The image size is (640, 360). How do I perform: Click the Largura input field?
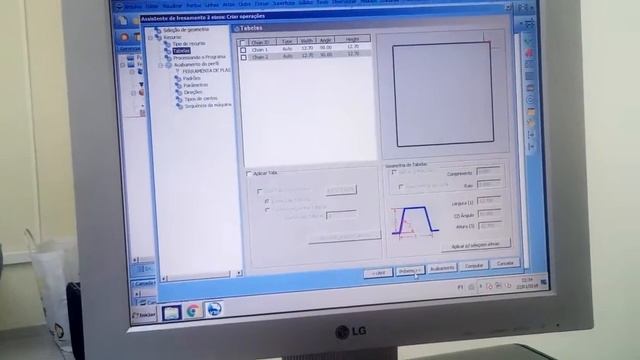click(489, 201)
